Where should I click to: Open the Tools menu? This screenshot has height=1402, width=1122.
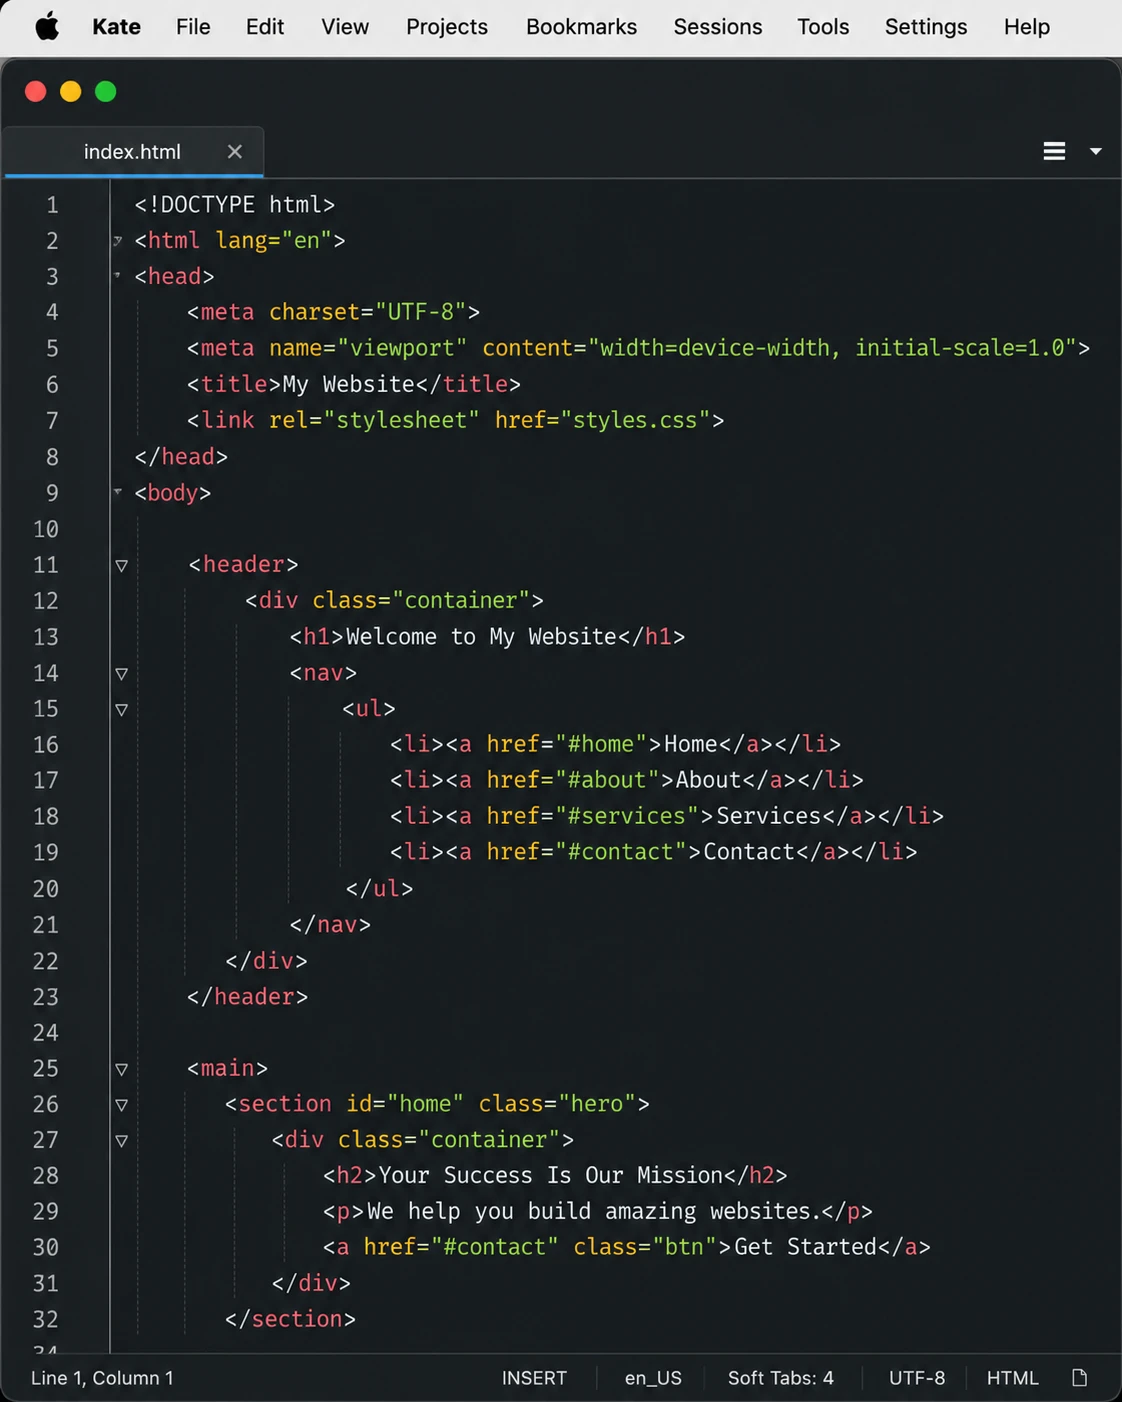(x=823, y=27)
